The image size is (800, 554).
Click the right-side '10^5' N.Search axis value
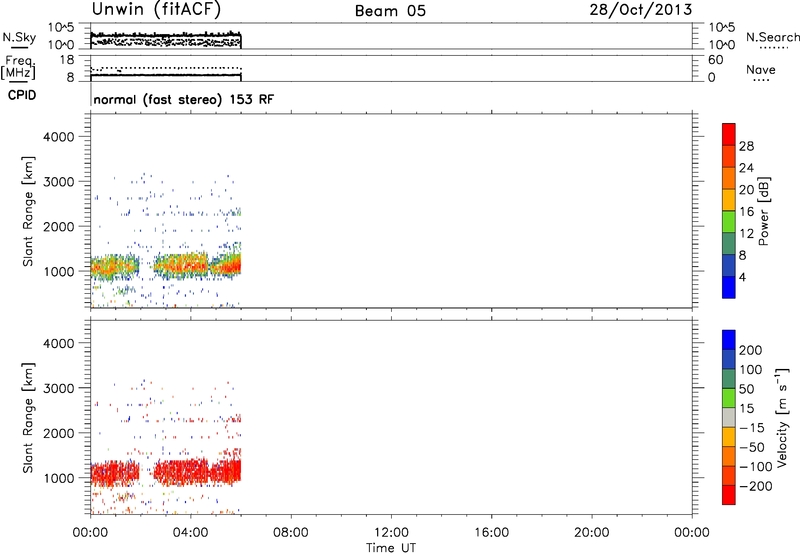click(722, 28)
